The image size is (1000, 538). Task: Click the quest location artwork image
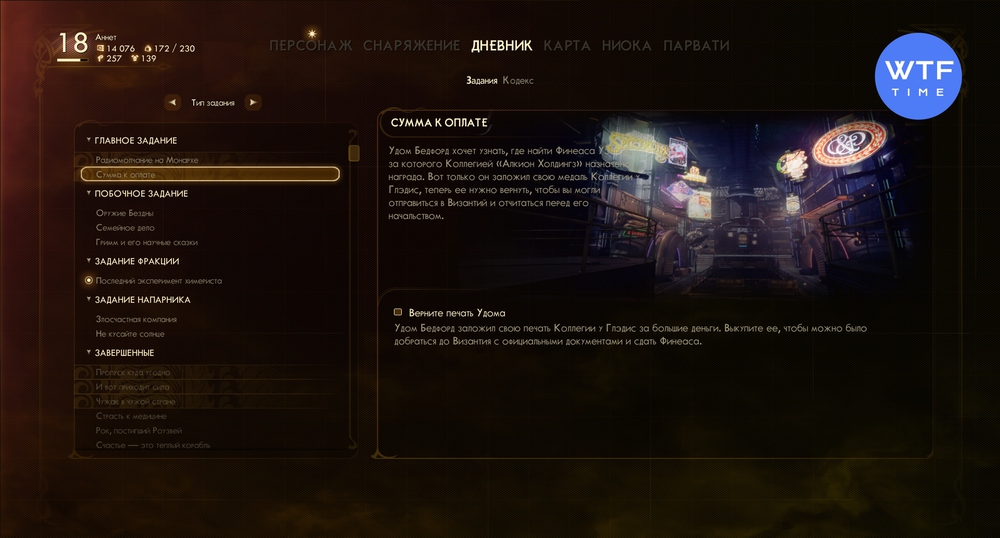pyautogui.click(x=759, y=204)
